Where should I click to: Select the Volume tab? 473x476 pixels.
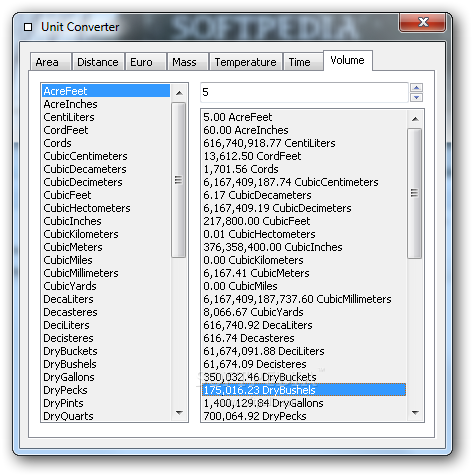point(348,60)
